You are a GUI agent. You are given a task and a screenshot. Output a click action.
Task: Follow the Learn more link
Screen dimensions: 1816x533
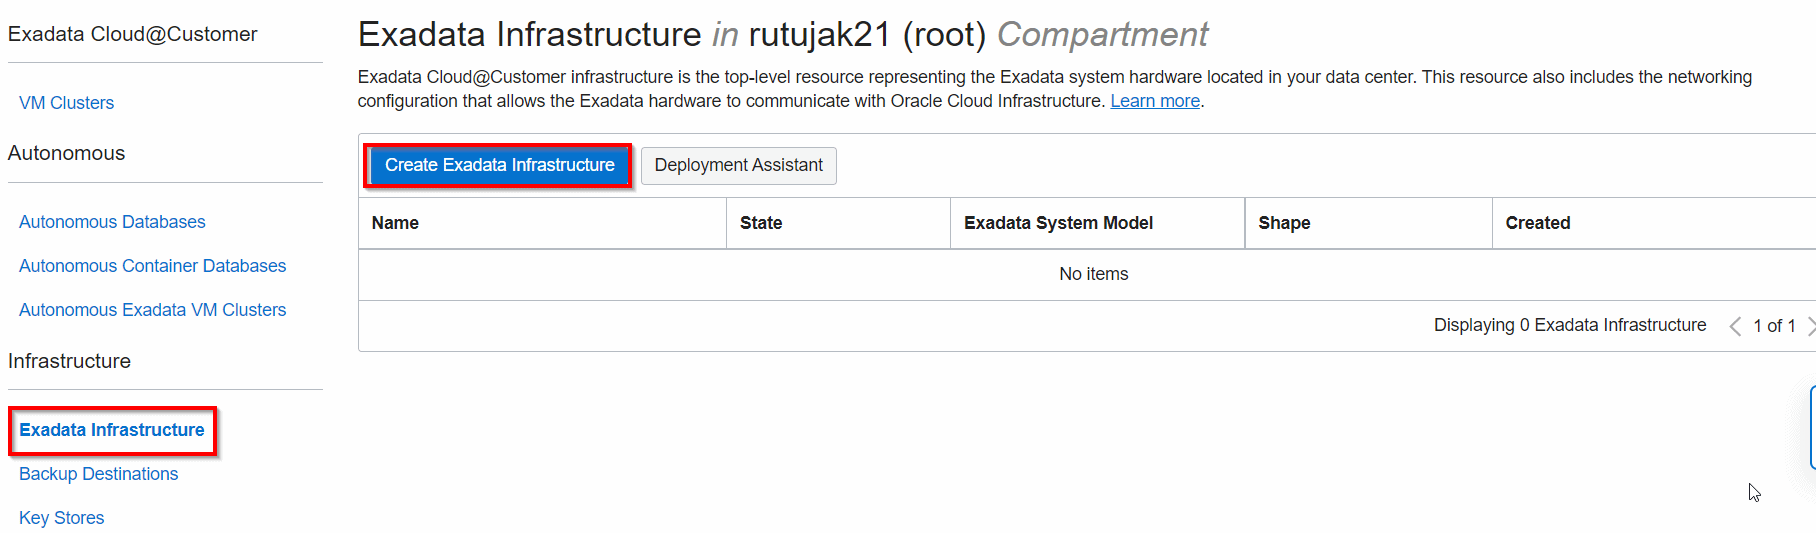pyautogui.click(x=1154, y=101)
